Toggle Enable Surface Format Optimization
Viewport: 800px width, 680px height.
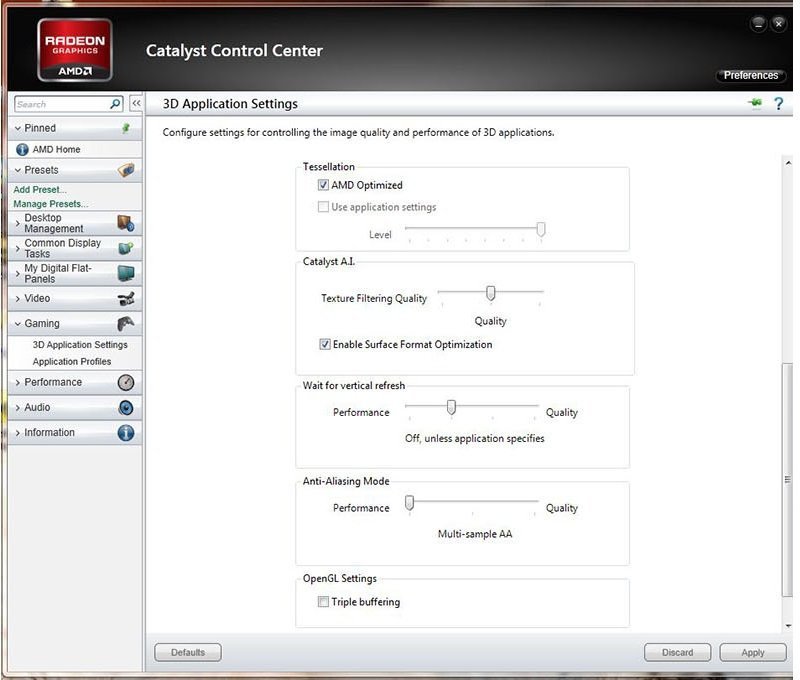click(324, 344)
